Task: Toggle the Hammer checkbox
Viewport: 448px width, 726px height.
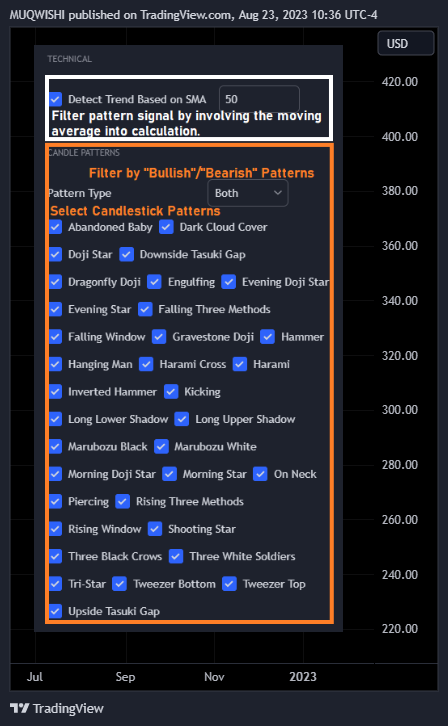Action: tap(268, 337)
